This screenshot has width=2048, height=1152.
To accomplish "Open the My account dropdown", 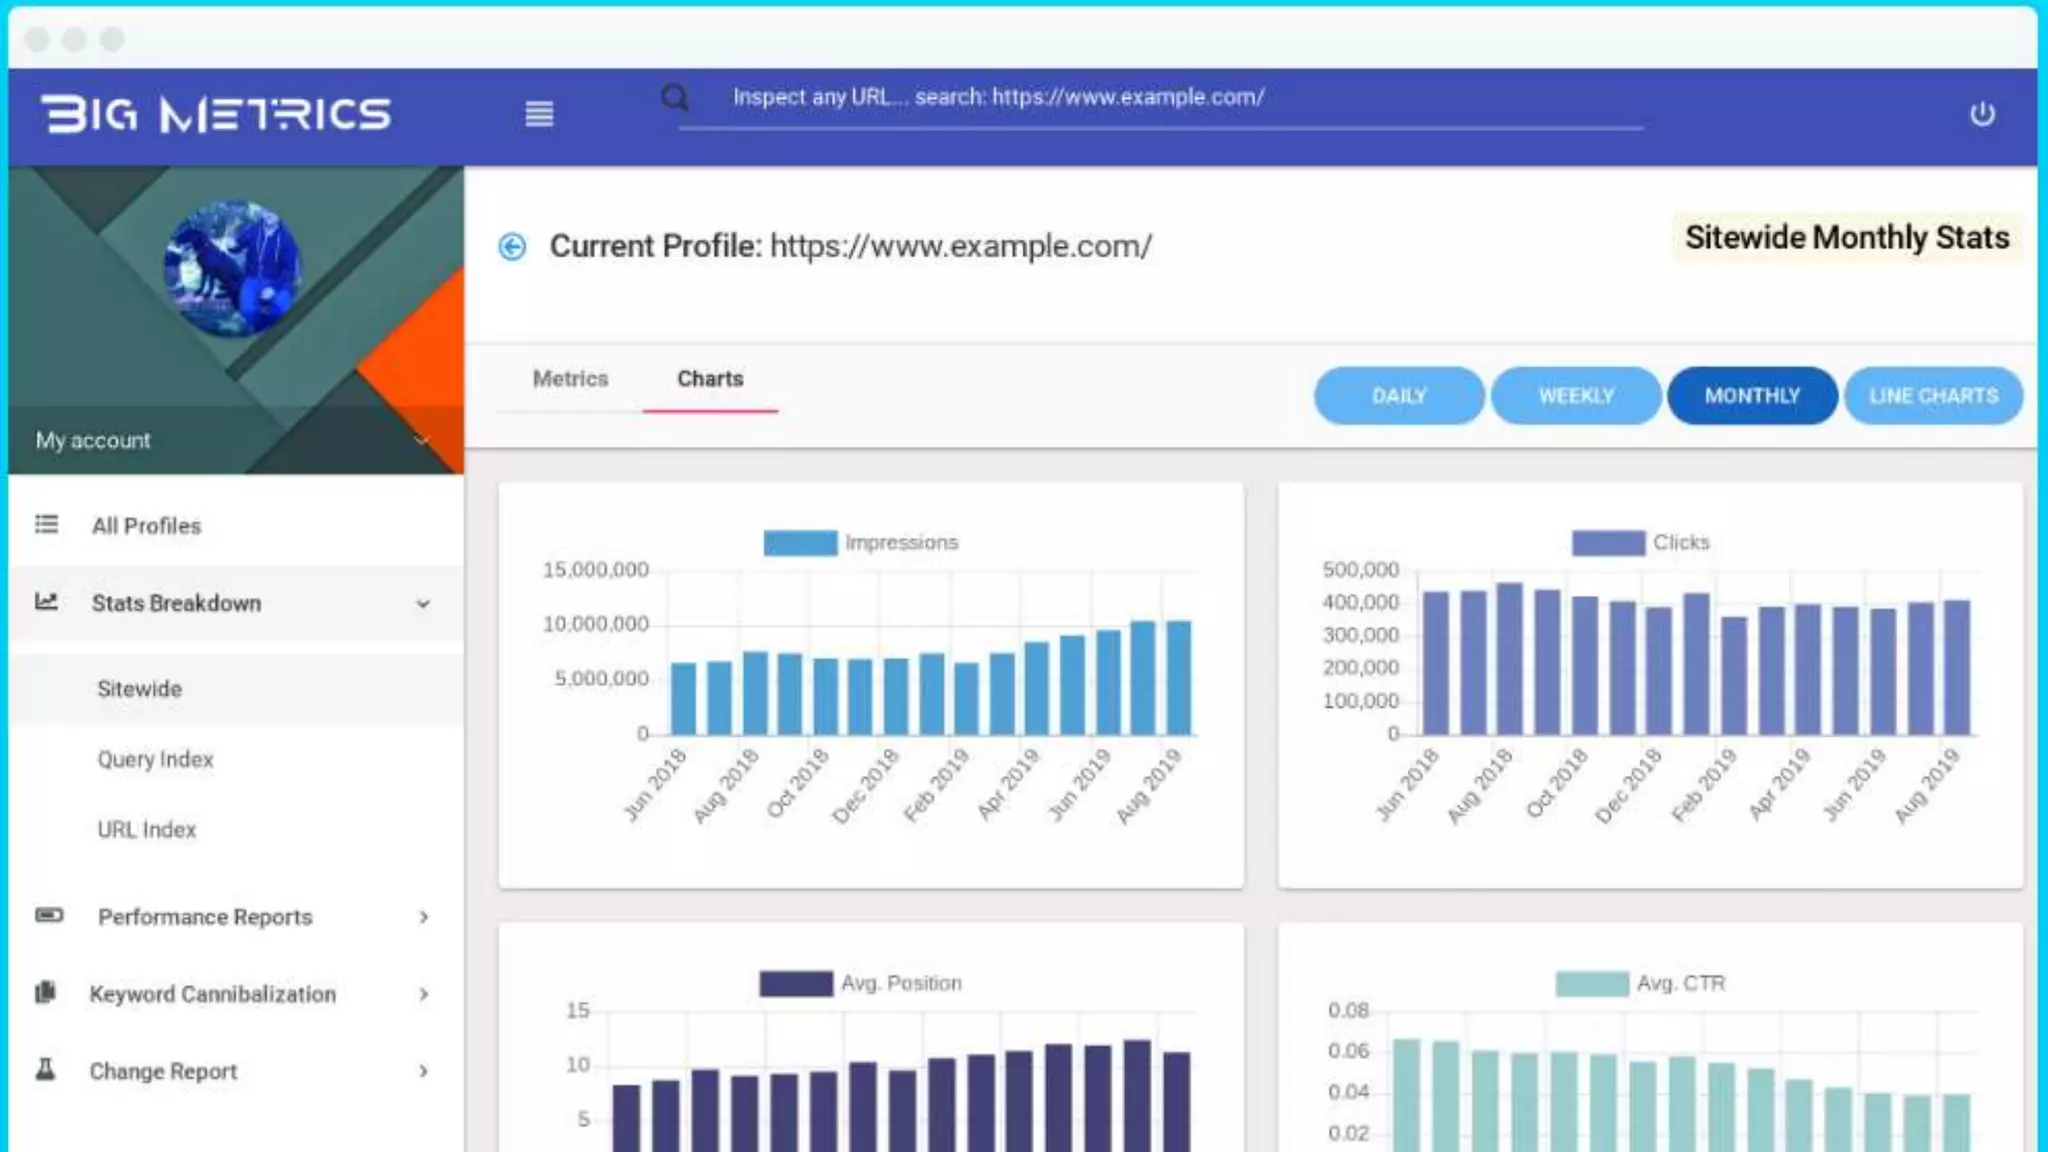I will [421, 440].
